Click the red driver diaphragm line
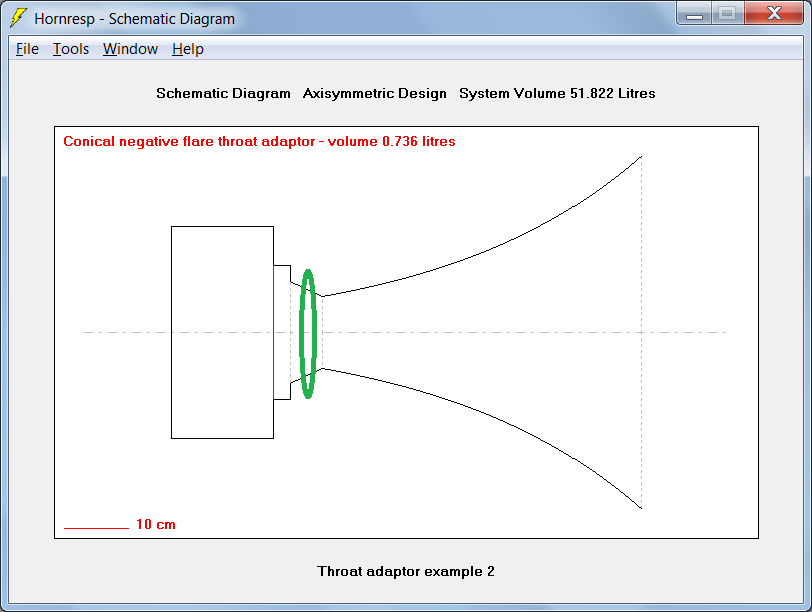The image size is (812, 612). [274, 332]
